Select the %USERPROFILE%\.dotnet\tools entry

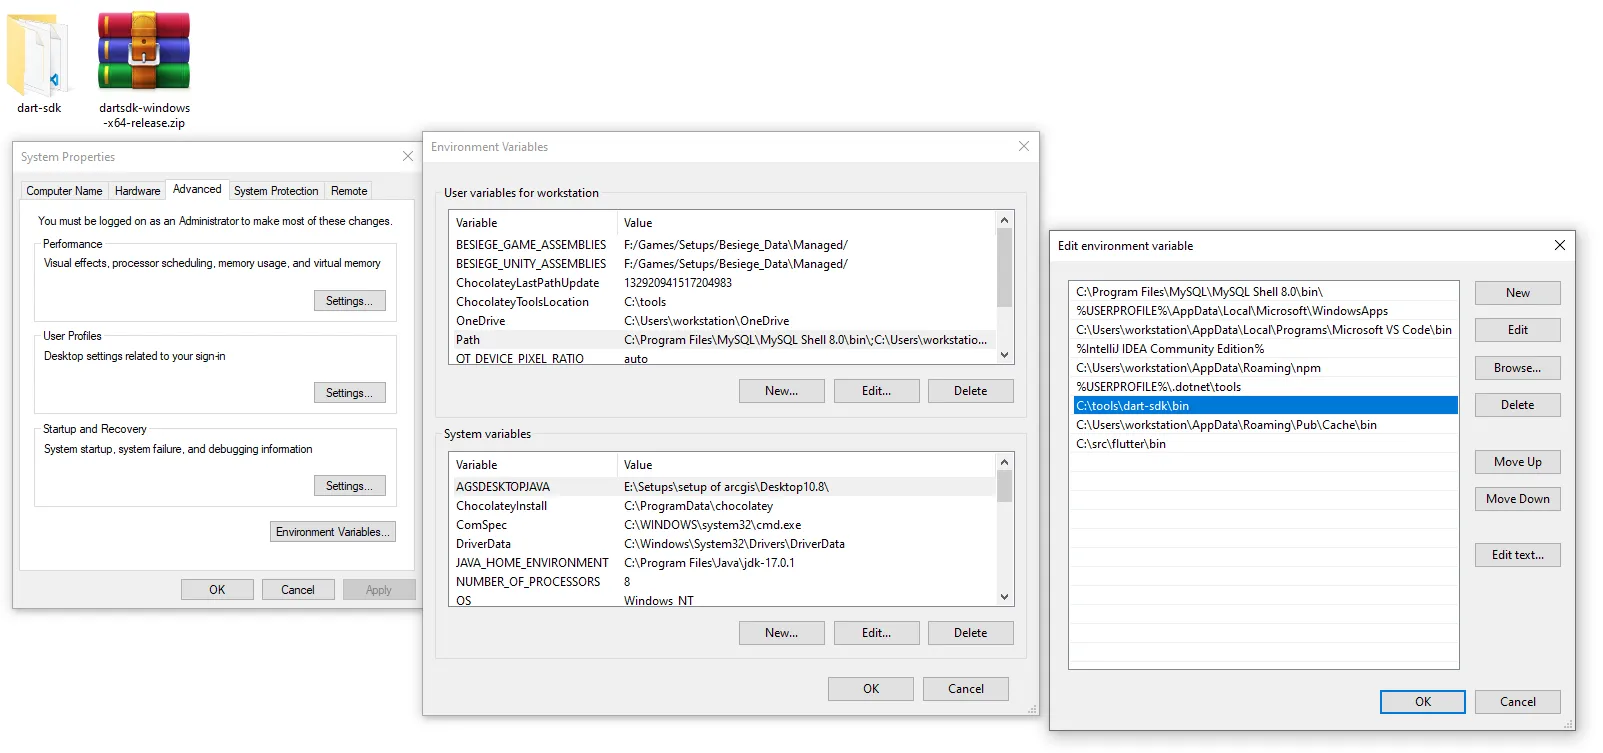[1264, 387]
